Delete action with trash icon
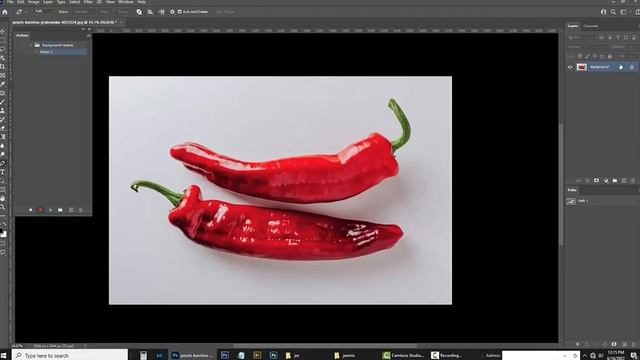This screenshot has width=640, height=360. coord(80,210)
